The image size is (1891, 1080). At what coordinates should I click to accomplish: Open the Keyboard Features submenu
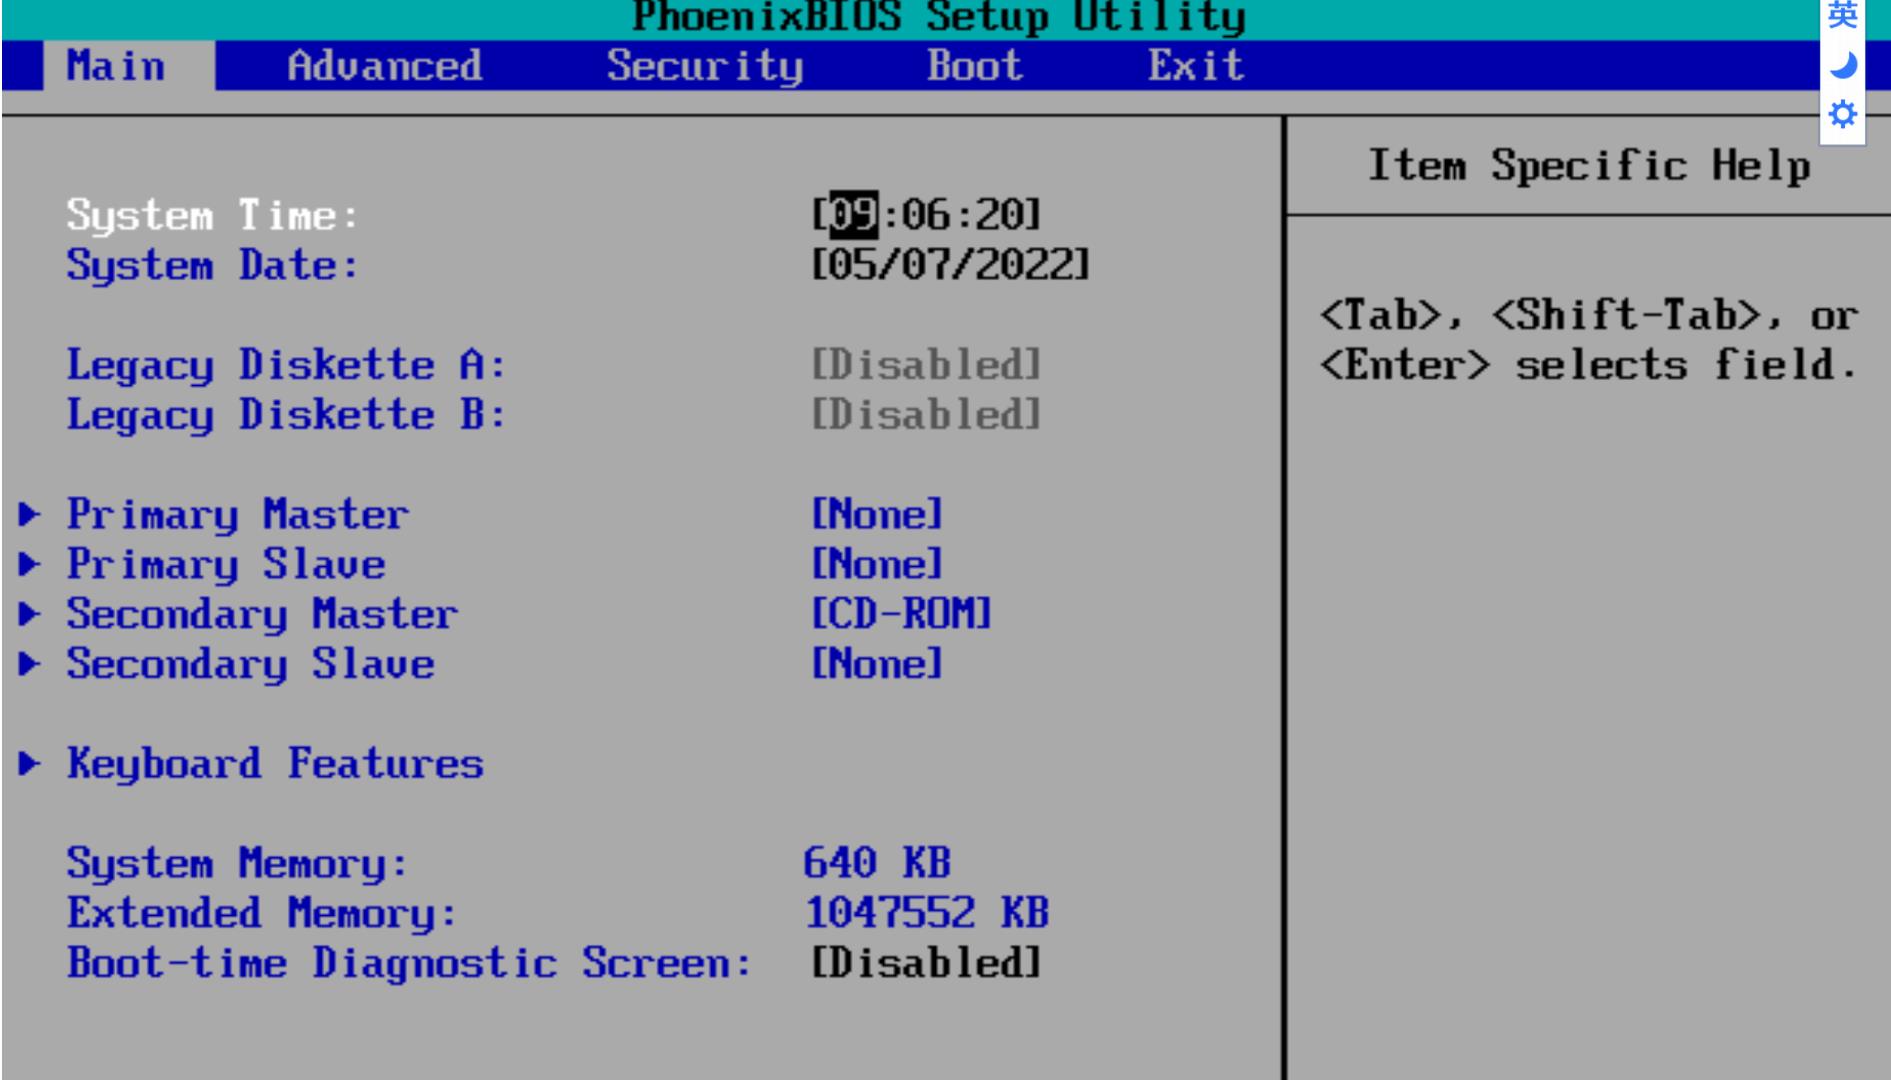(275, 765)
